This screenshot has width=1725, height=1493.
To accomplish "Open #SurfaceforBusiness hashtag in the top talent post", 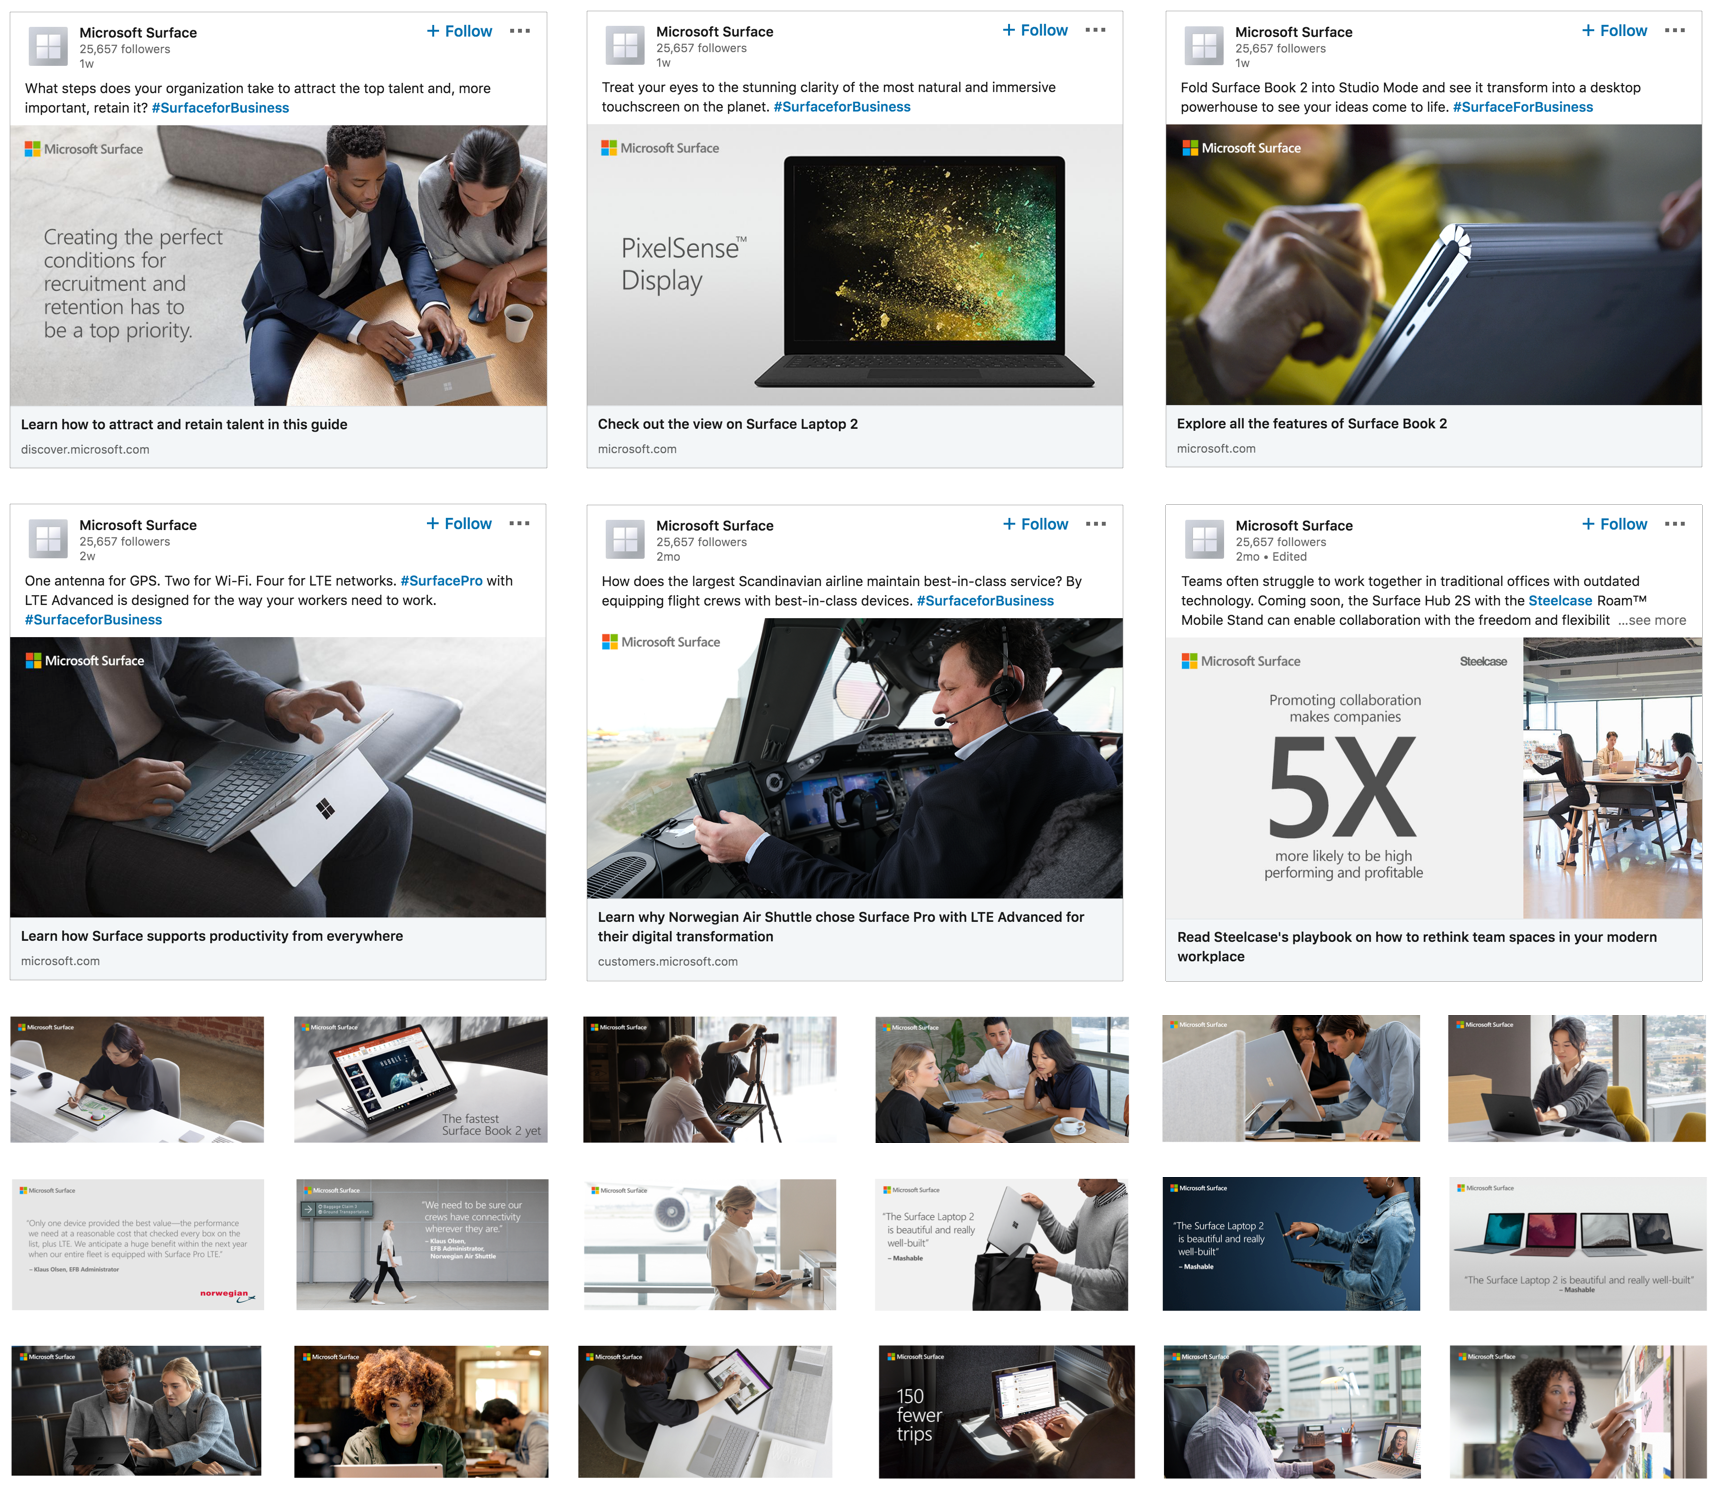I will click(220, 108).
